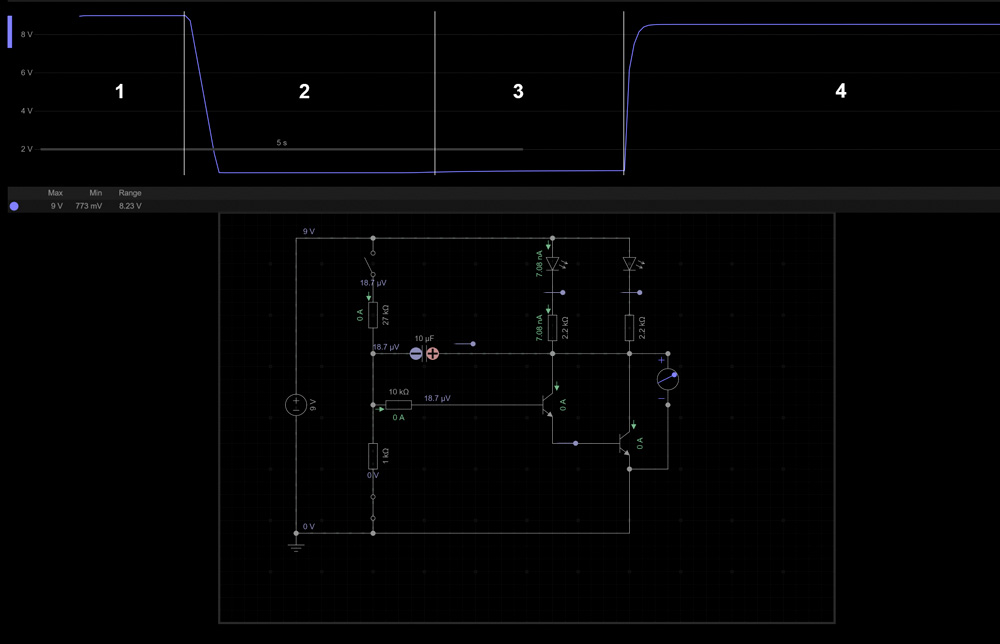This screenshot has height=644, width=1000.
Task: Click the Range value 8.23 V
Action: pos(130,206)
